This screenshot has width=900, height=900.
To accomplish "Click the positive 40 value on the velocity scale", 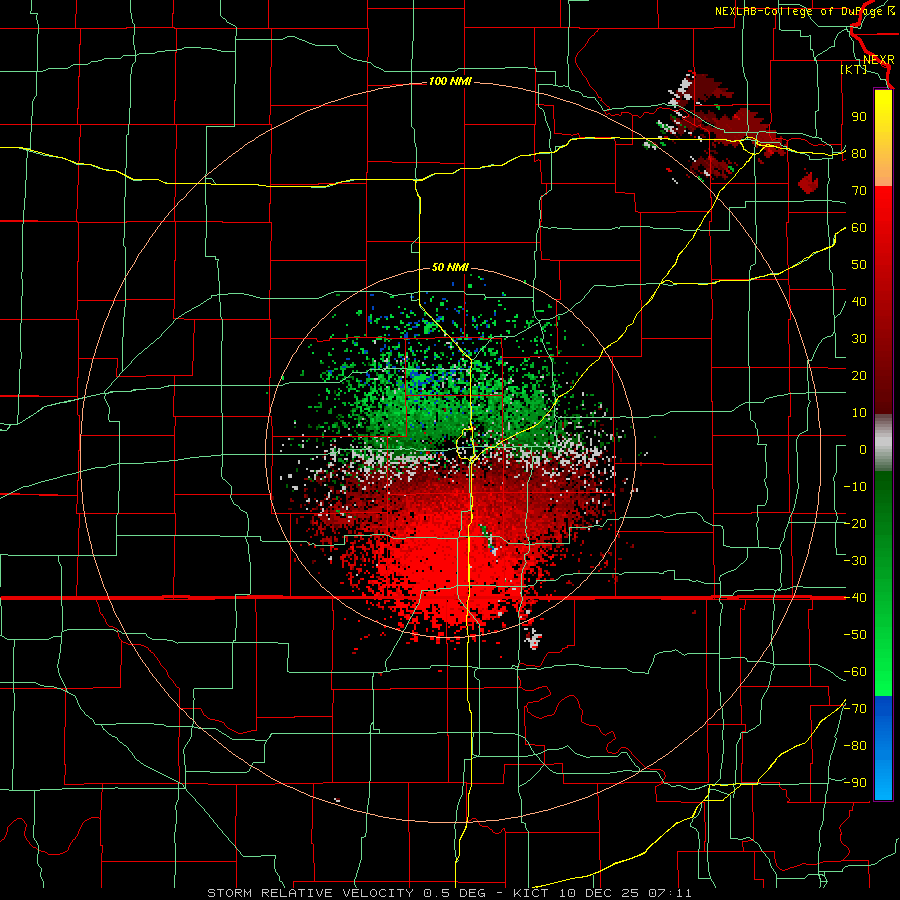I will click(x=859, y=302).
